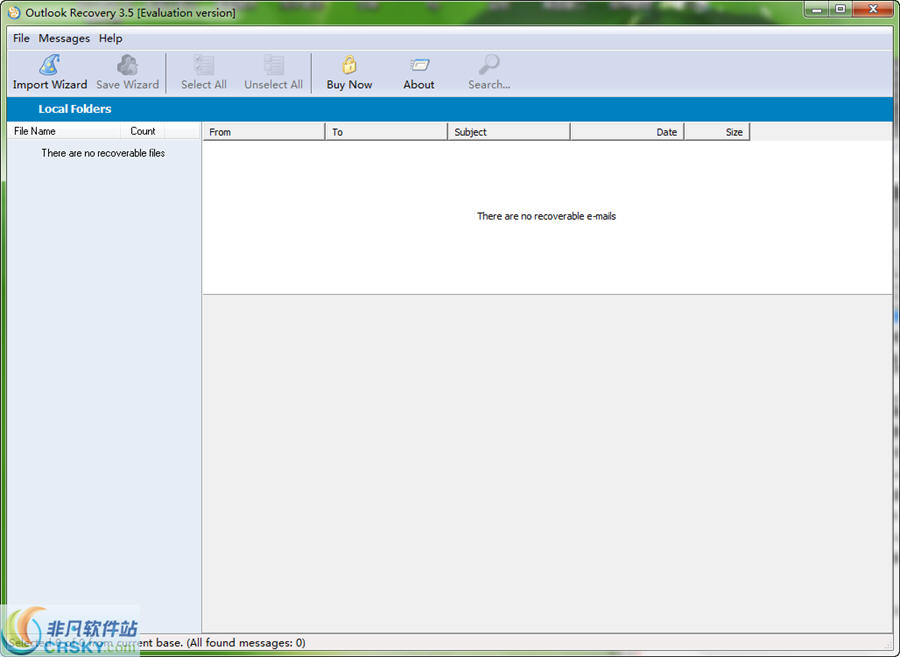Click the 'There are no recoverable files' text
The width and height of the screenshot is (900, 657).
click(103, 153)
